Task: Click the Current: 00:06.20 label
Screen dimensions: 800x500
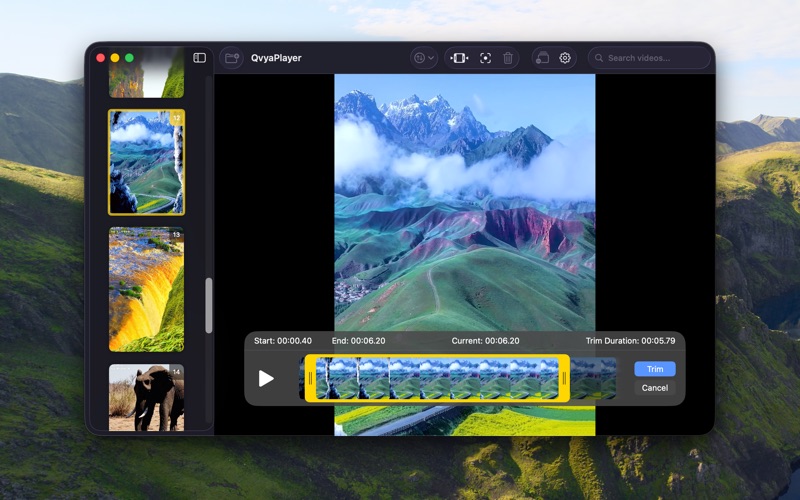Action: tap(485, 341)
